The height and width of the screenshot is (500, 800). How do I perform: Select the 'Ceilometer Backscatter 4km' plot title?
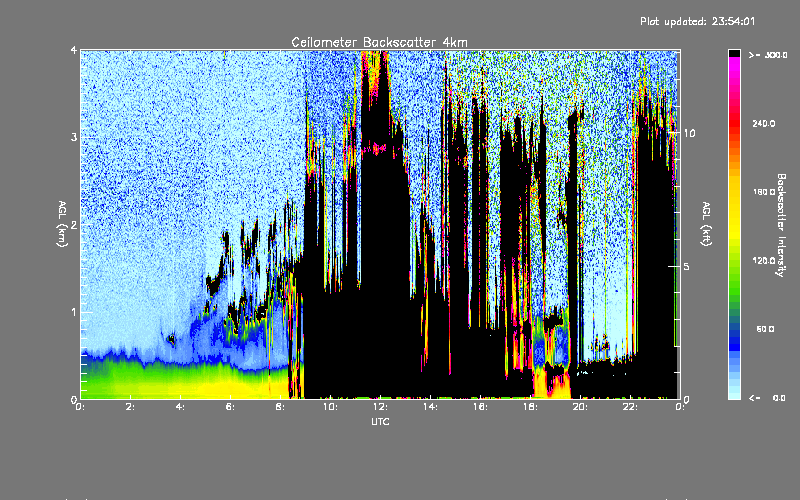coord(379,42)
